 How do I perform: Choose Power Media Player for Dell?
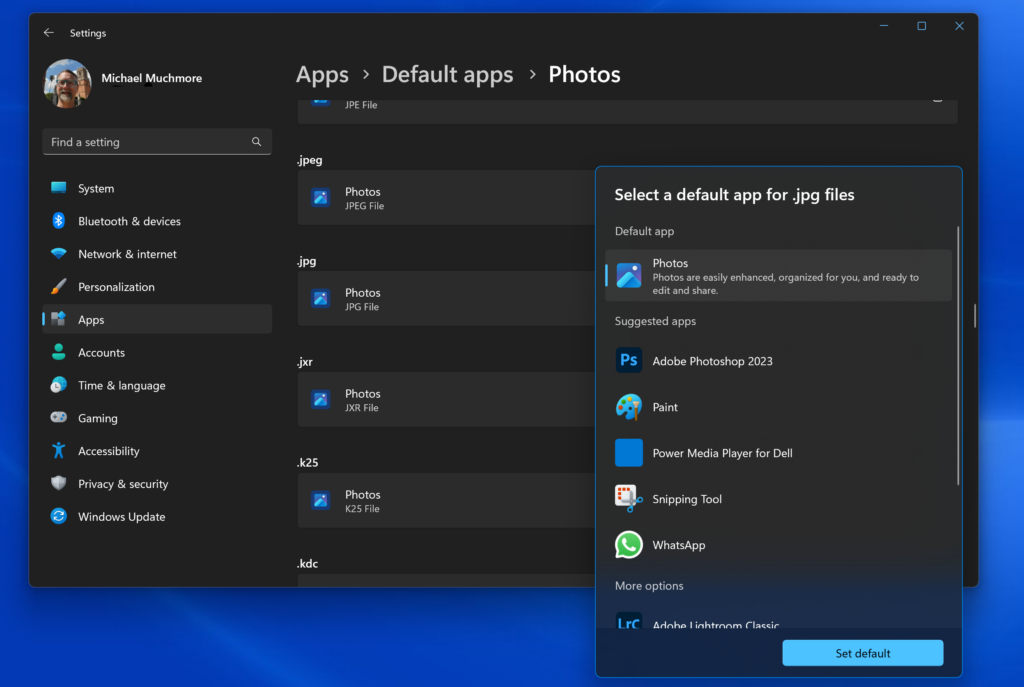pyautogui.click(x=722, y=453)
